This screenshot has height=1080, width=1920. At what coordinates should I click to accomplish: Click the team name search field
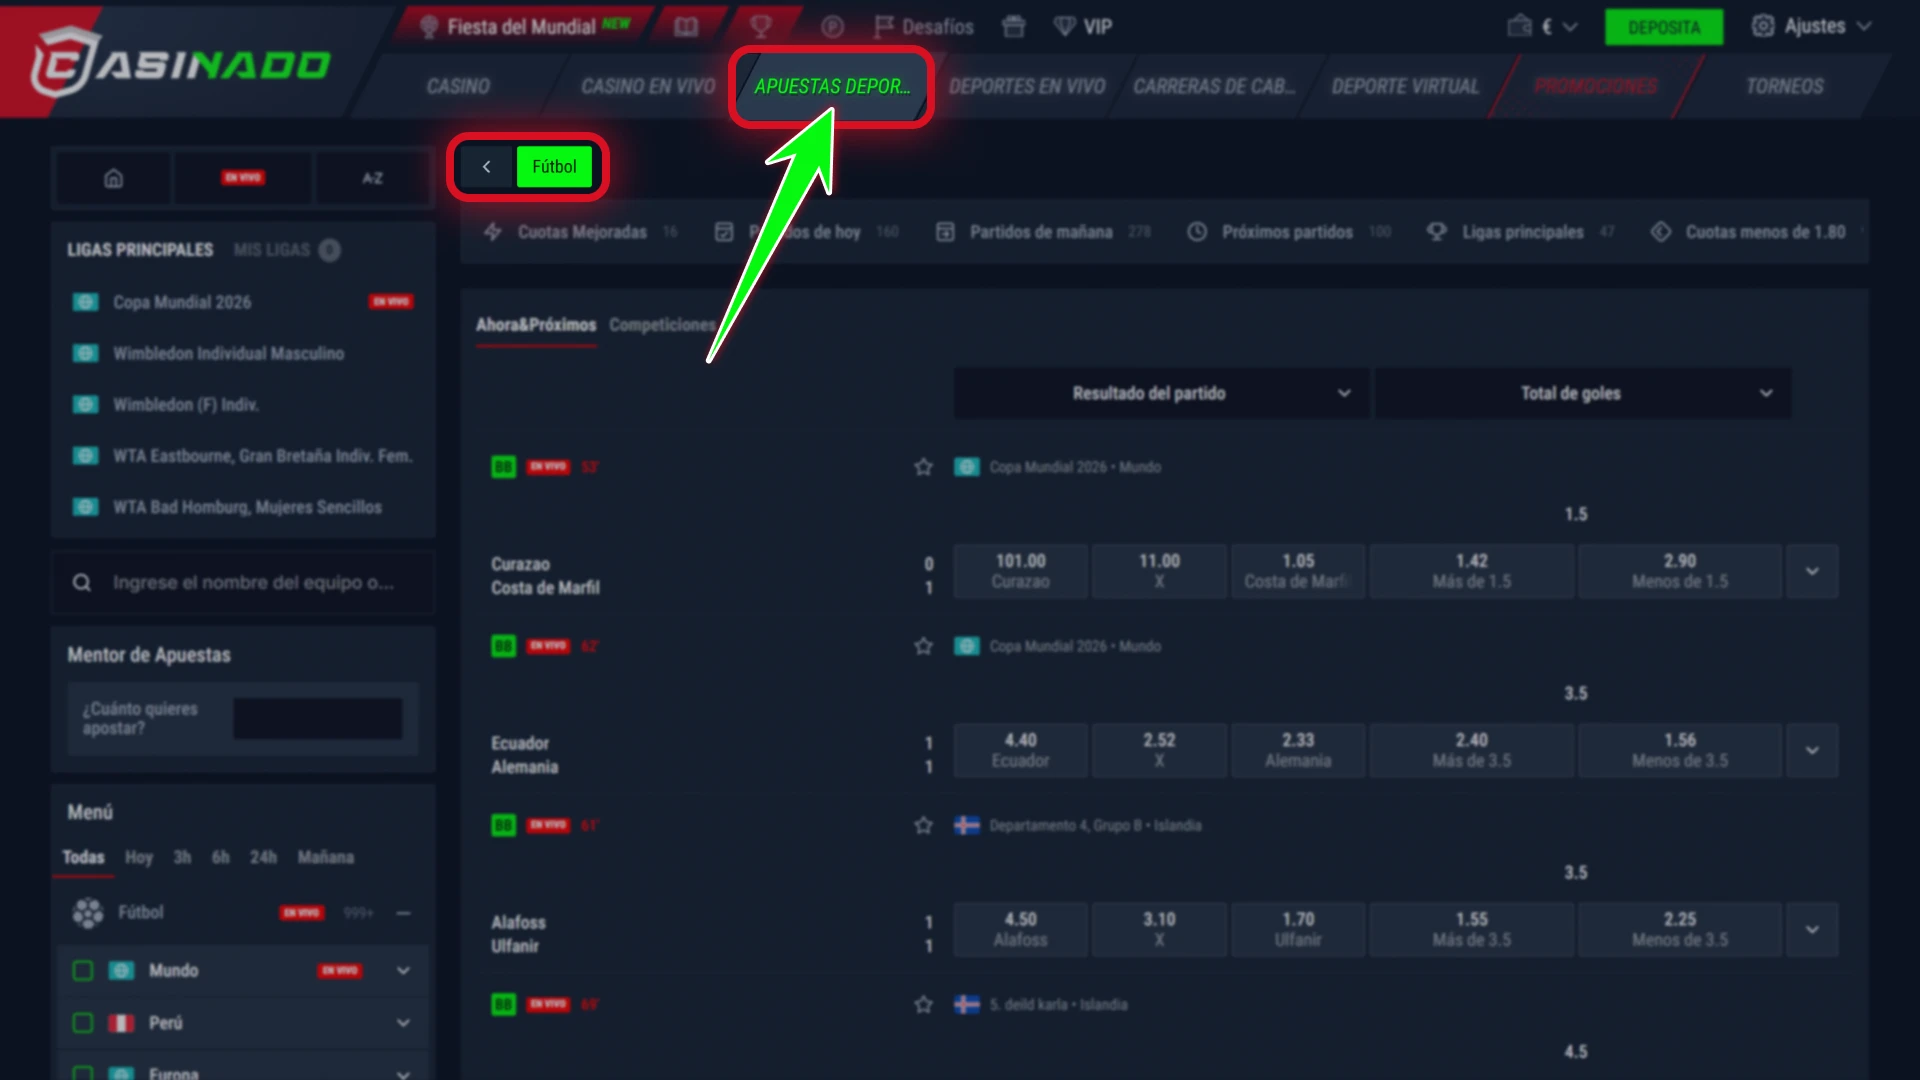point(243,582)
